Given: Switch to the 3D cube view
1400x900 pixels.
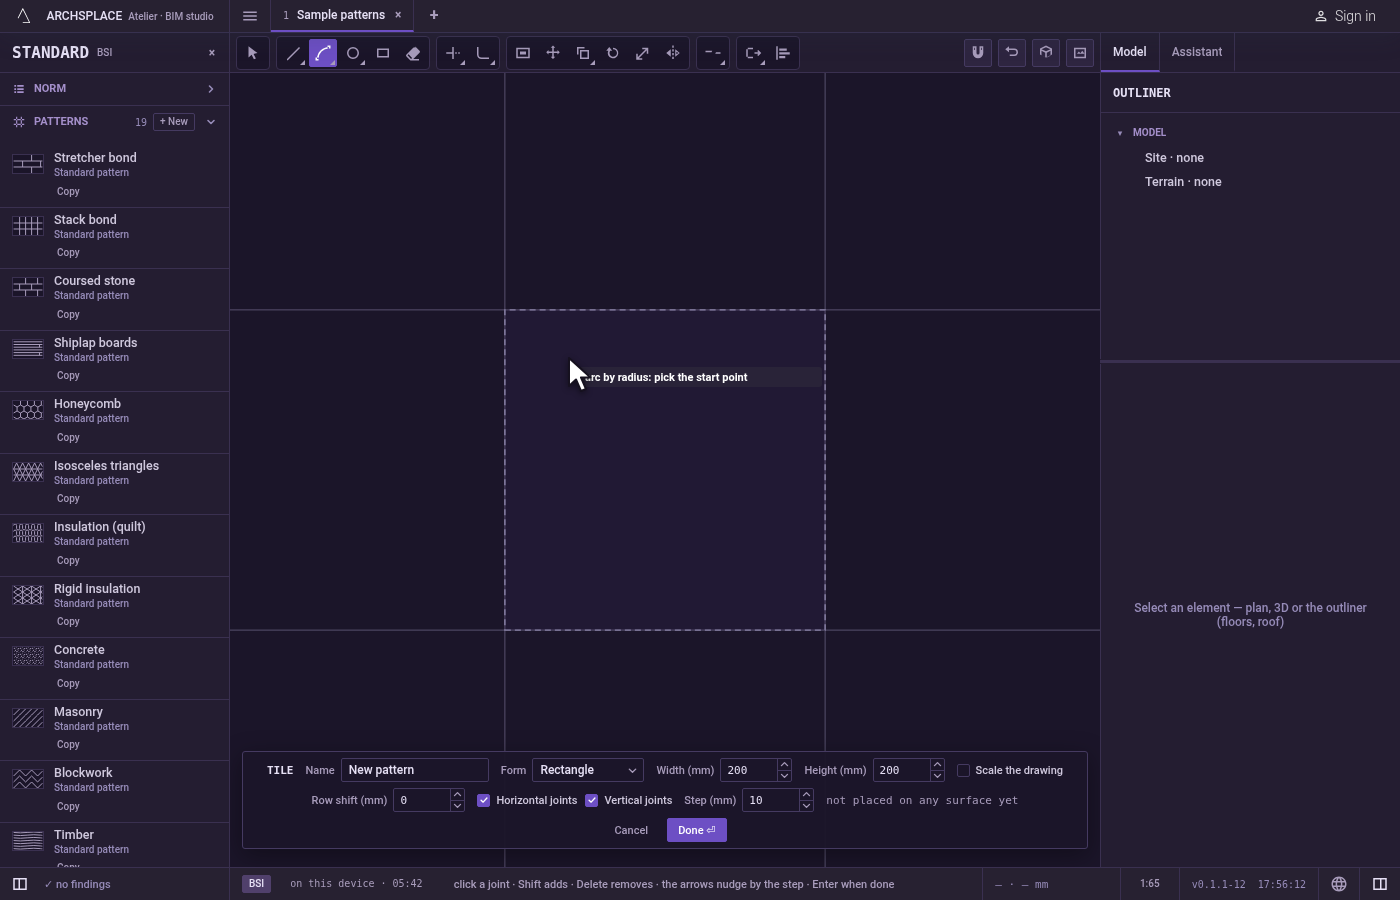Looking at the screenshot, I should point(1046,53).
